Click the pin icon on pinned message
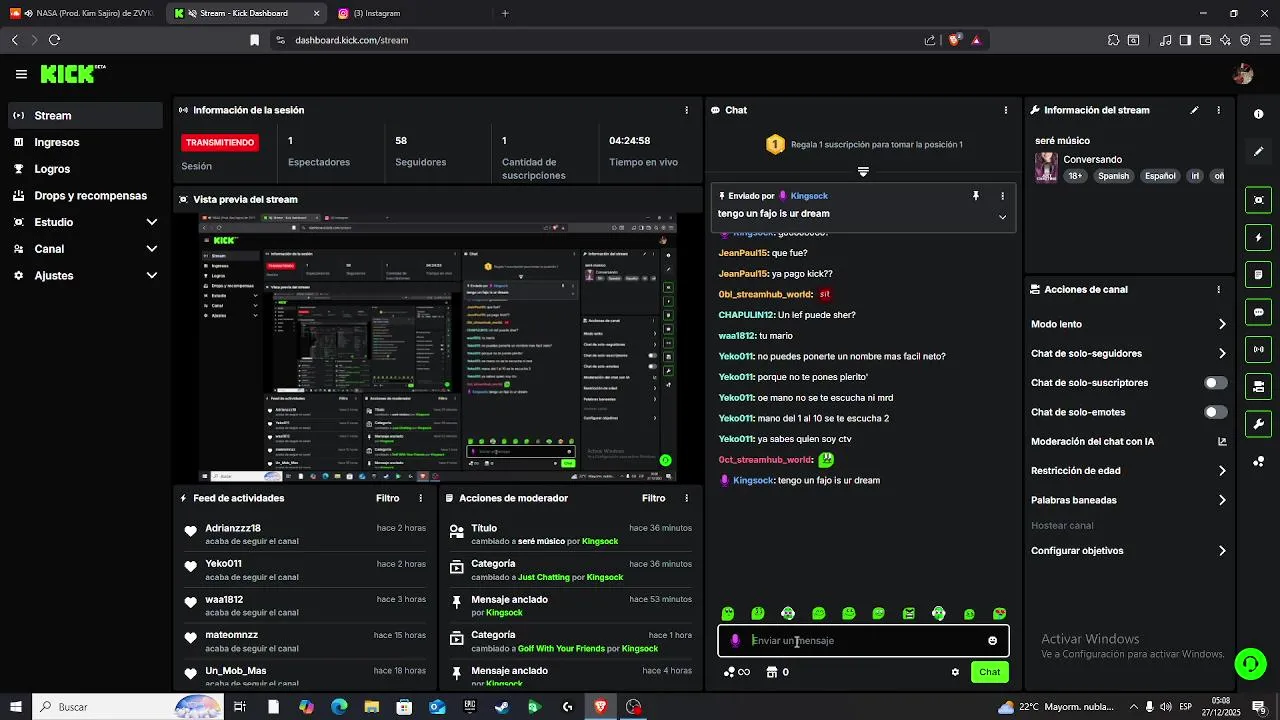The image size is (1280, 720). [976, 196]
